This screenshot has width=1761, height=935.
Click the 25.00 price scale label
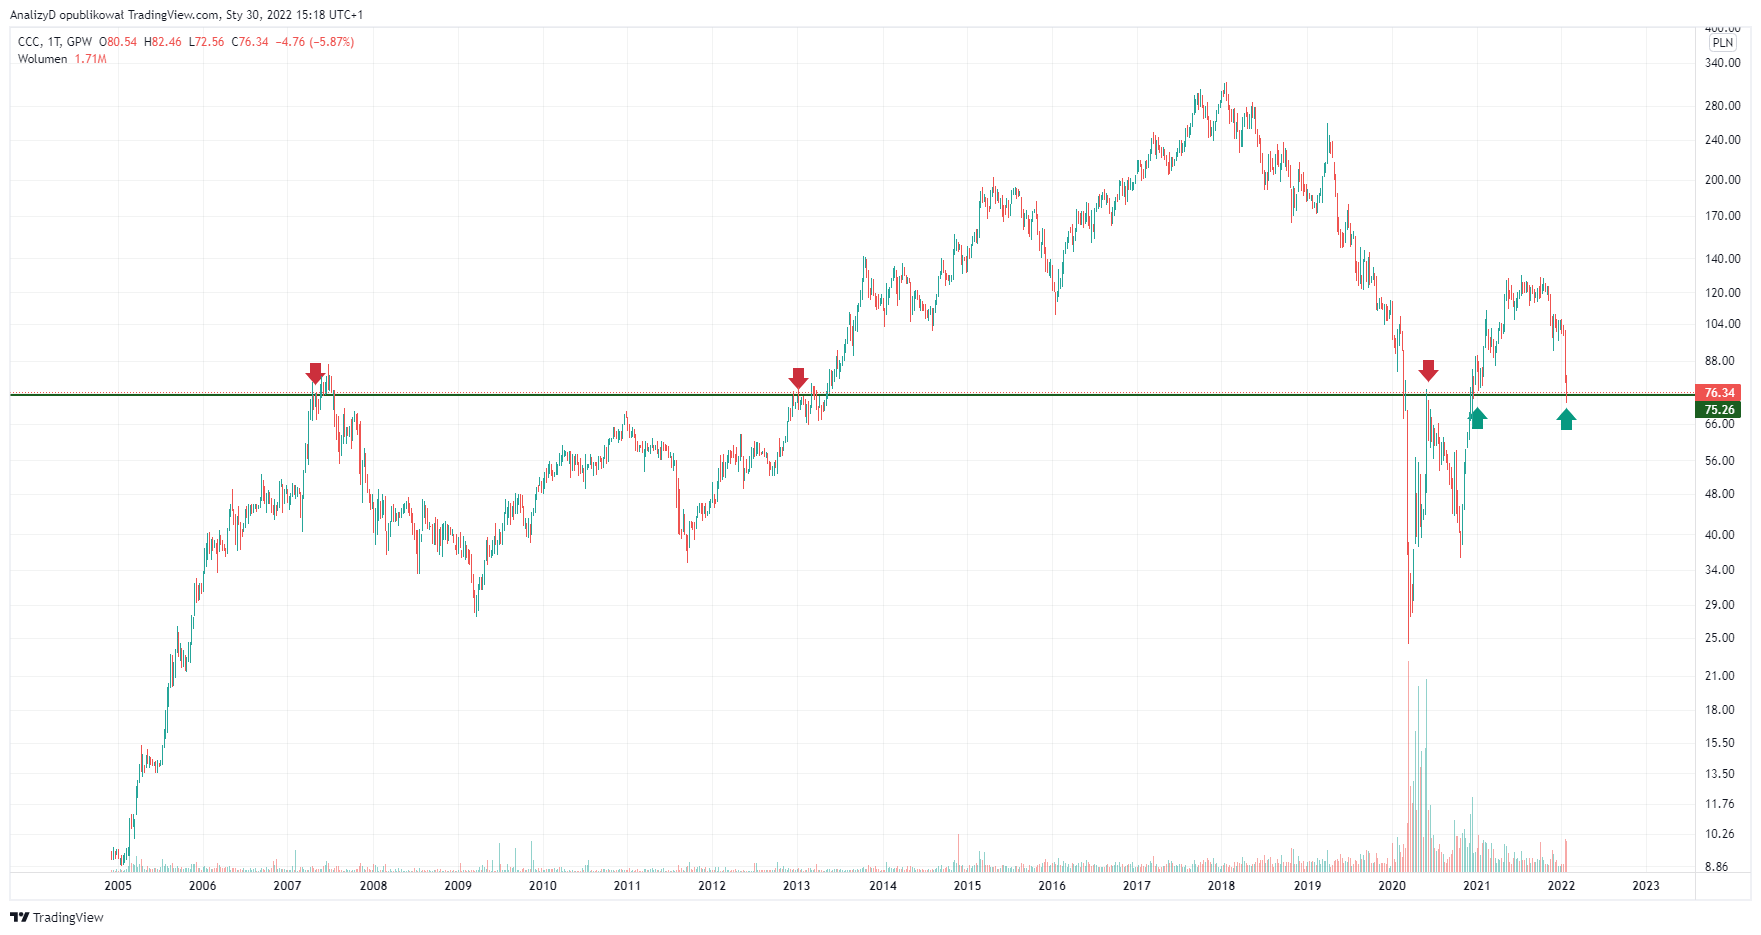click(1720, 638)
